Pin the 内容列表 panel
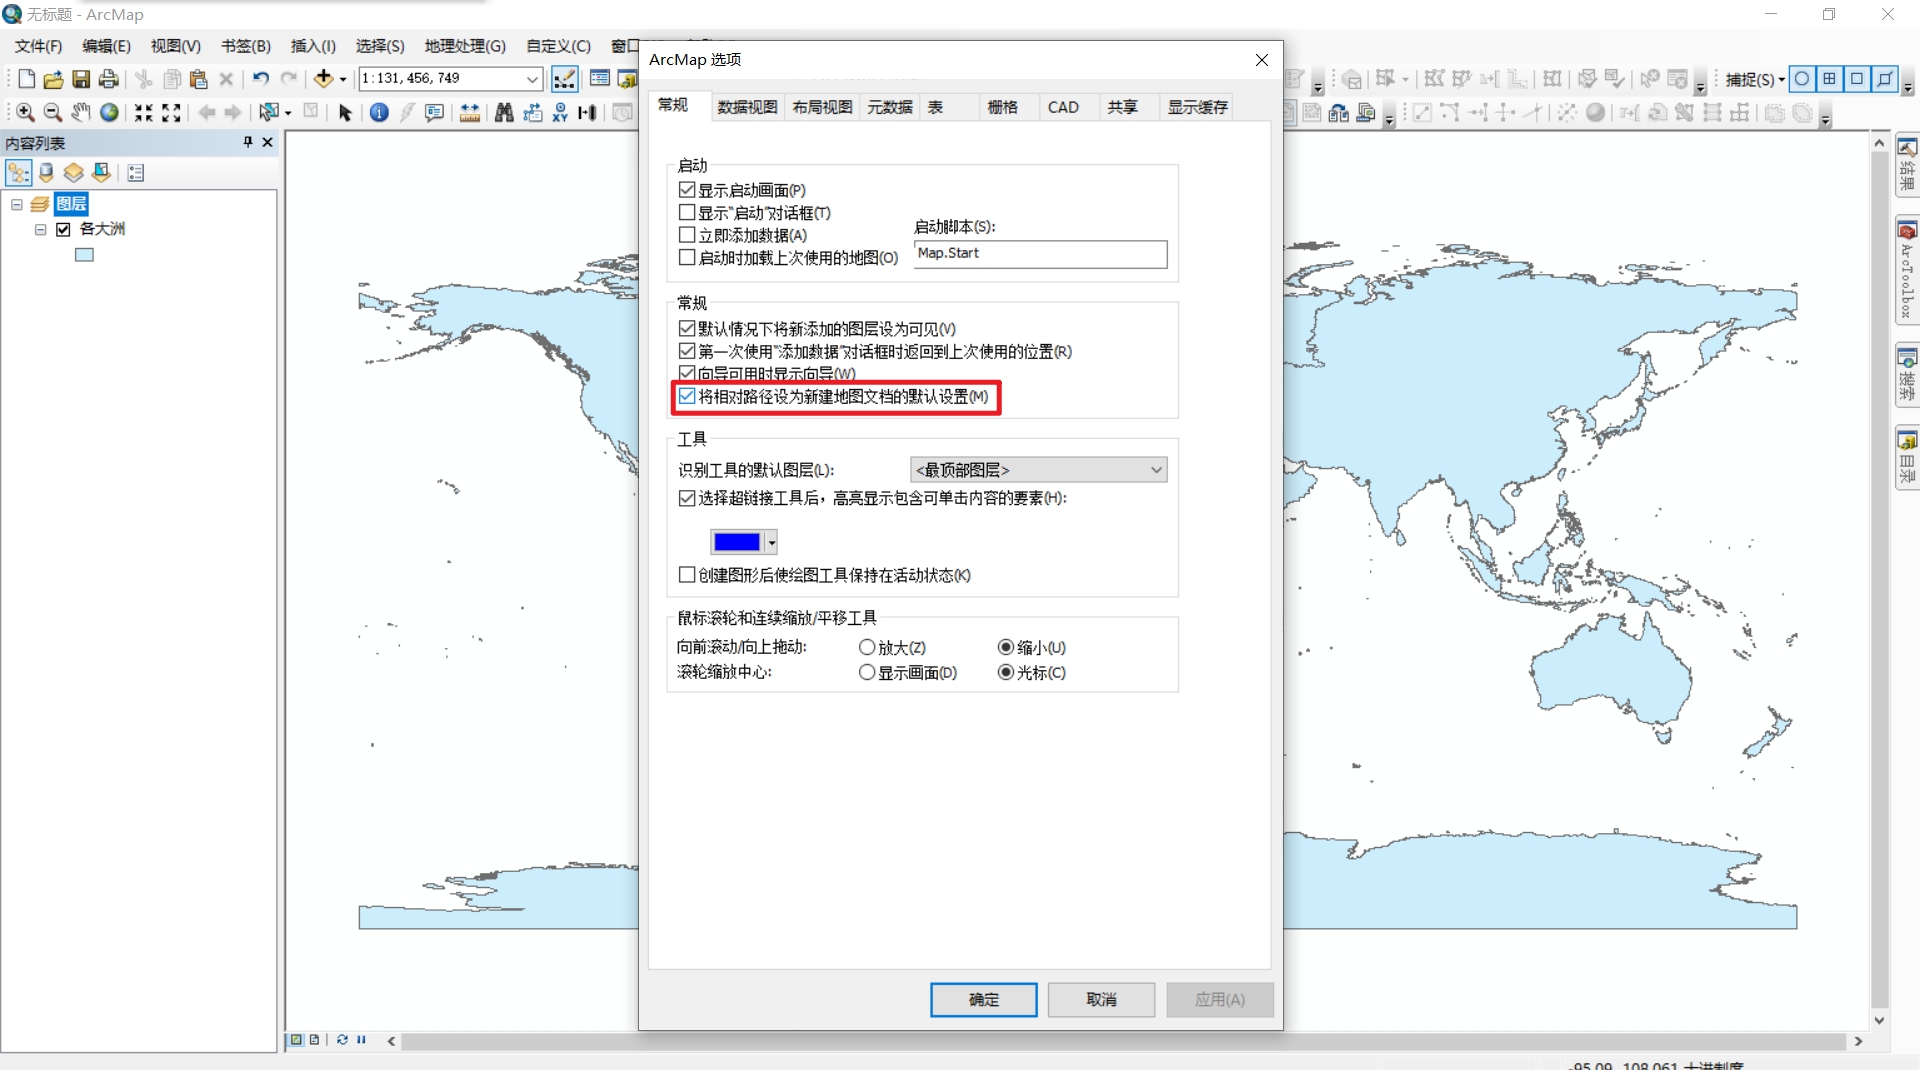Viewport: 1920px width, 1070px height. point(248,142)
